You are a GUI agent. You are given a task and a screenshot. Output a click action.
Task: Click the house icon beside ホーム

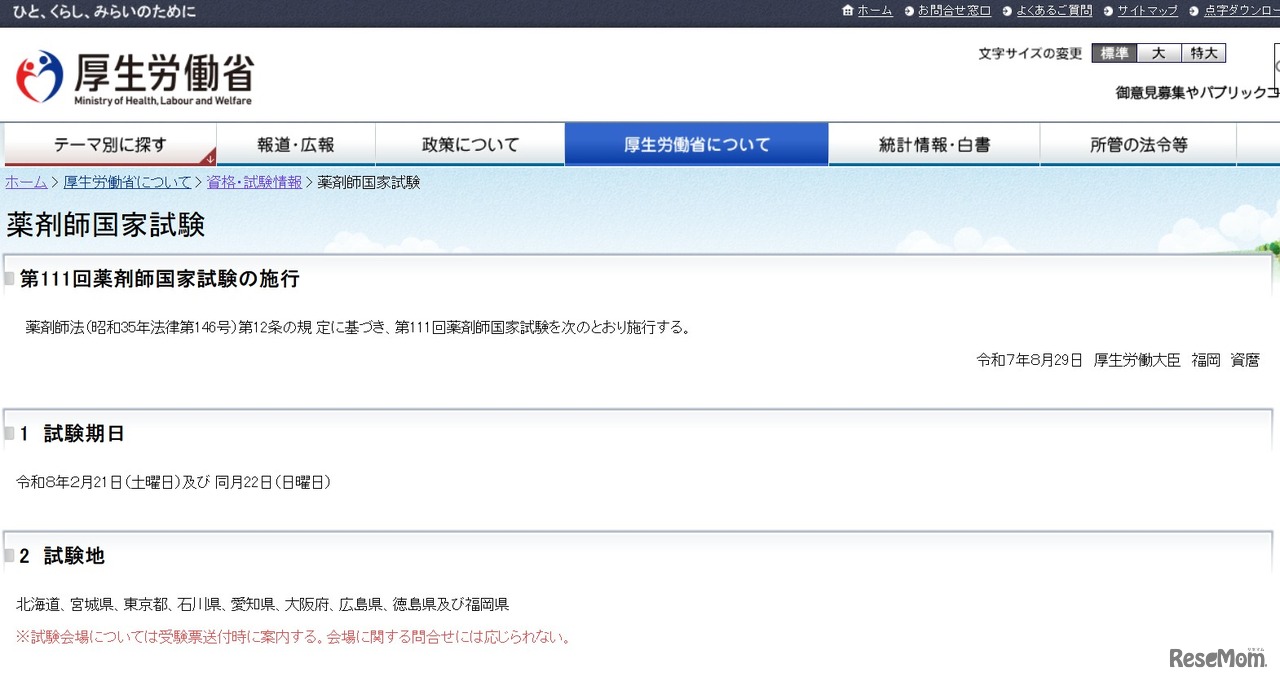[849, 11]
